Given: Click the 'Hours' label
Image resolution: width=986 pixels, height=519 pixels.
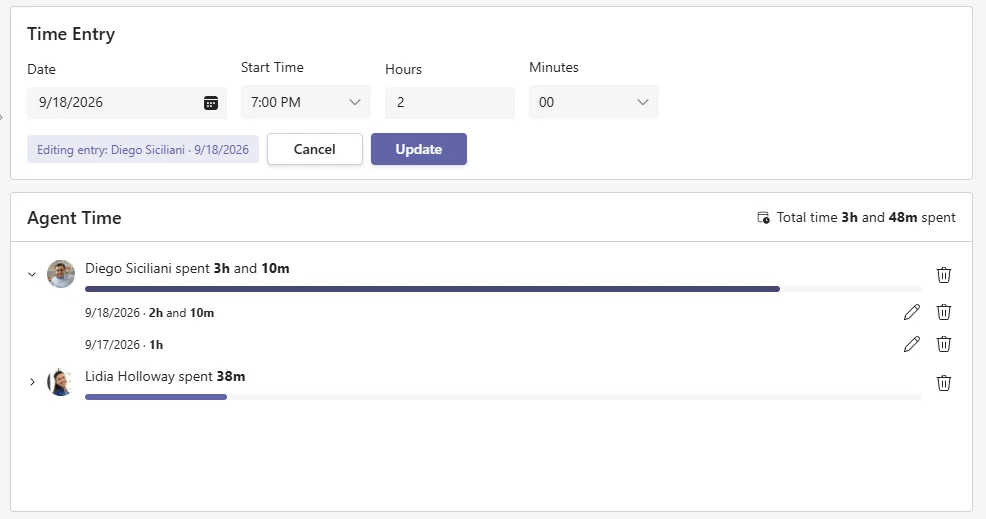Looking at the screenshot, I should click(404, 69).
